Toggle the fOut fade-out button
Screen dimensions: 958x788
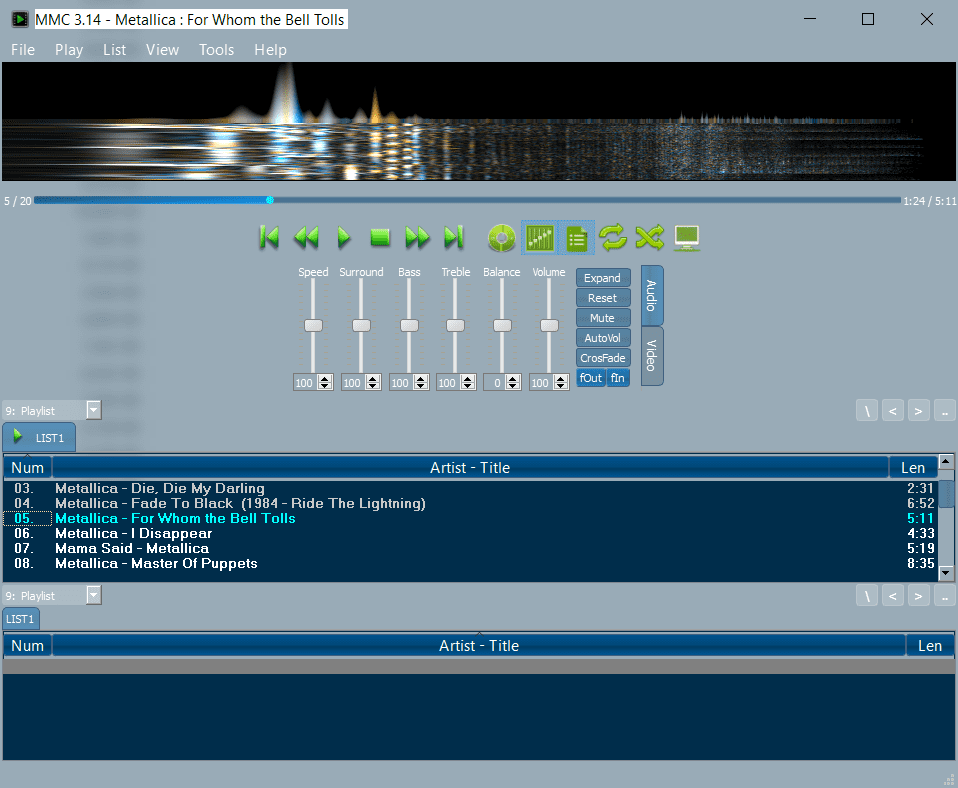pos(591,378)
